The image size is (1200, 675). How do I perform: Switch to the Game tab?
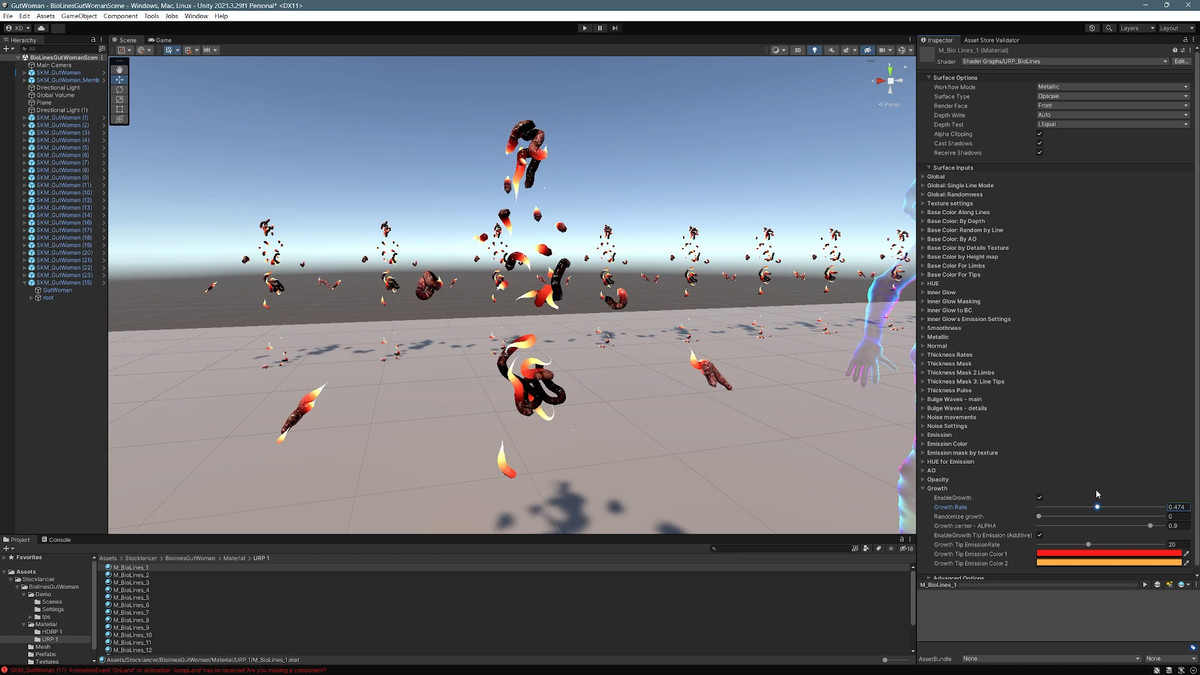pos(160,40)
